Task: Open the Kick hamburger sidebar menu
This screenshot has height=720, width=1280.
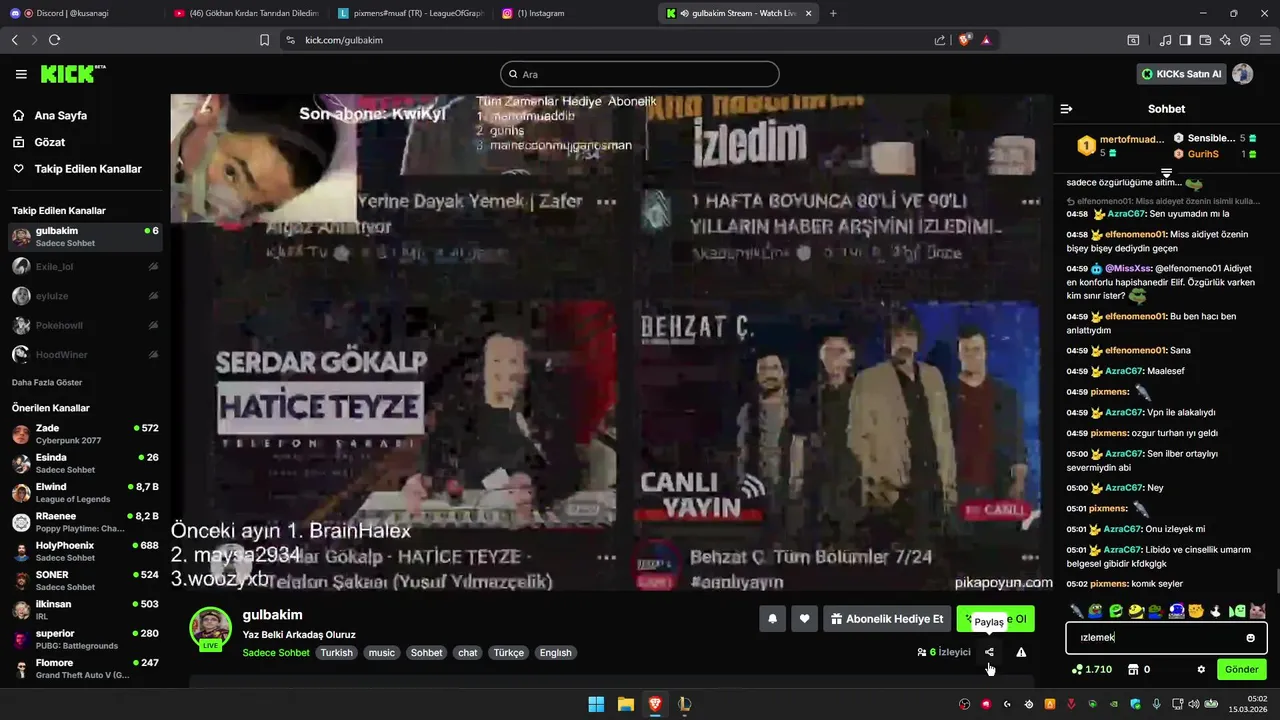Action: pos(21,74)
